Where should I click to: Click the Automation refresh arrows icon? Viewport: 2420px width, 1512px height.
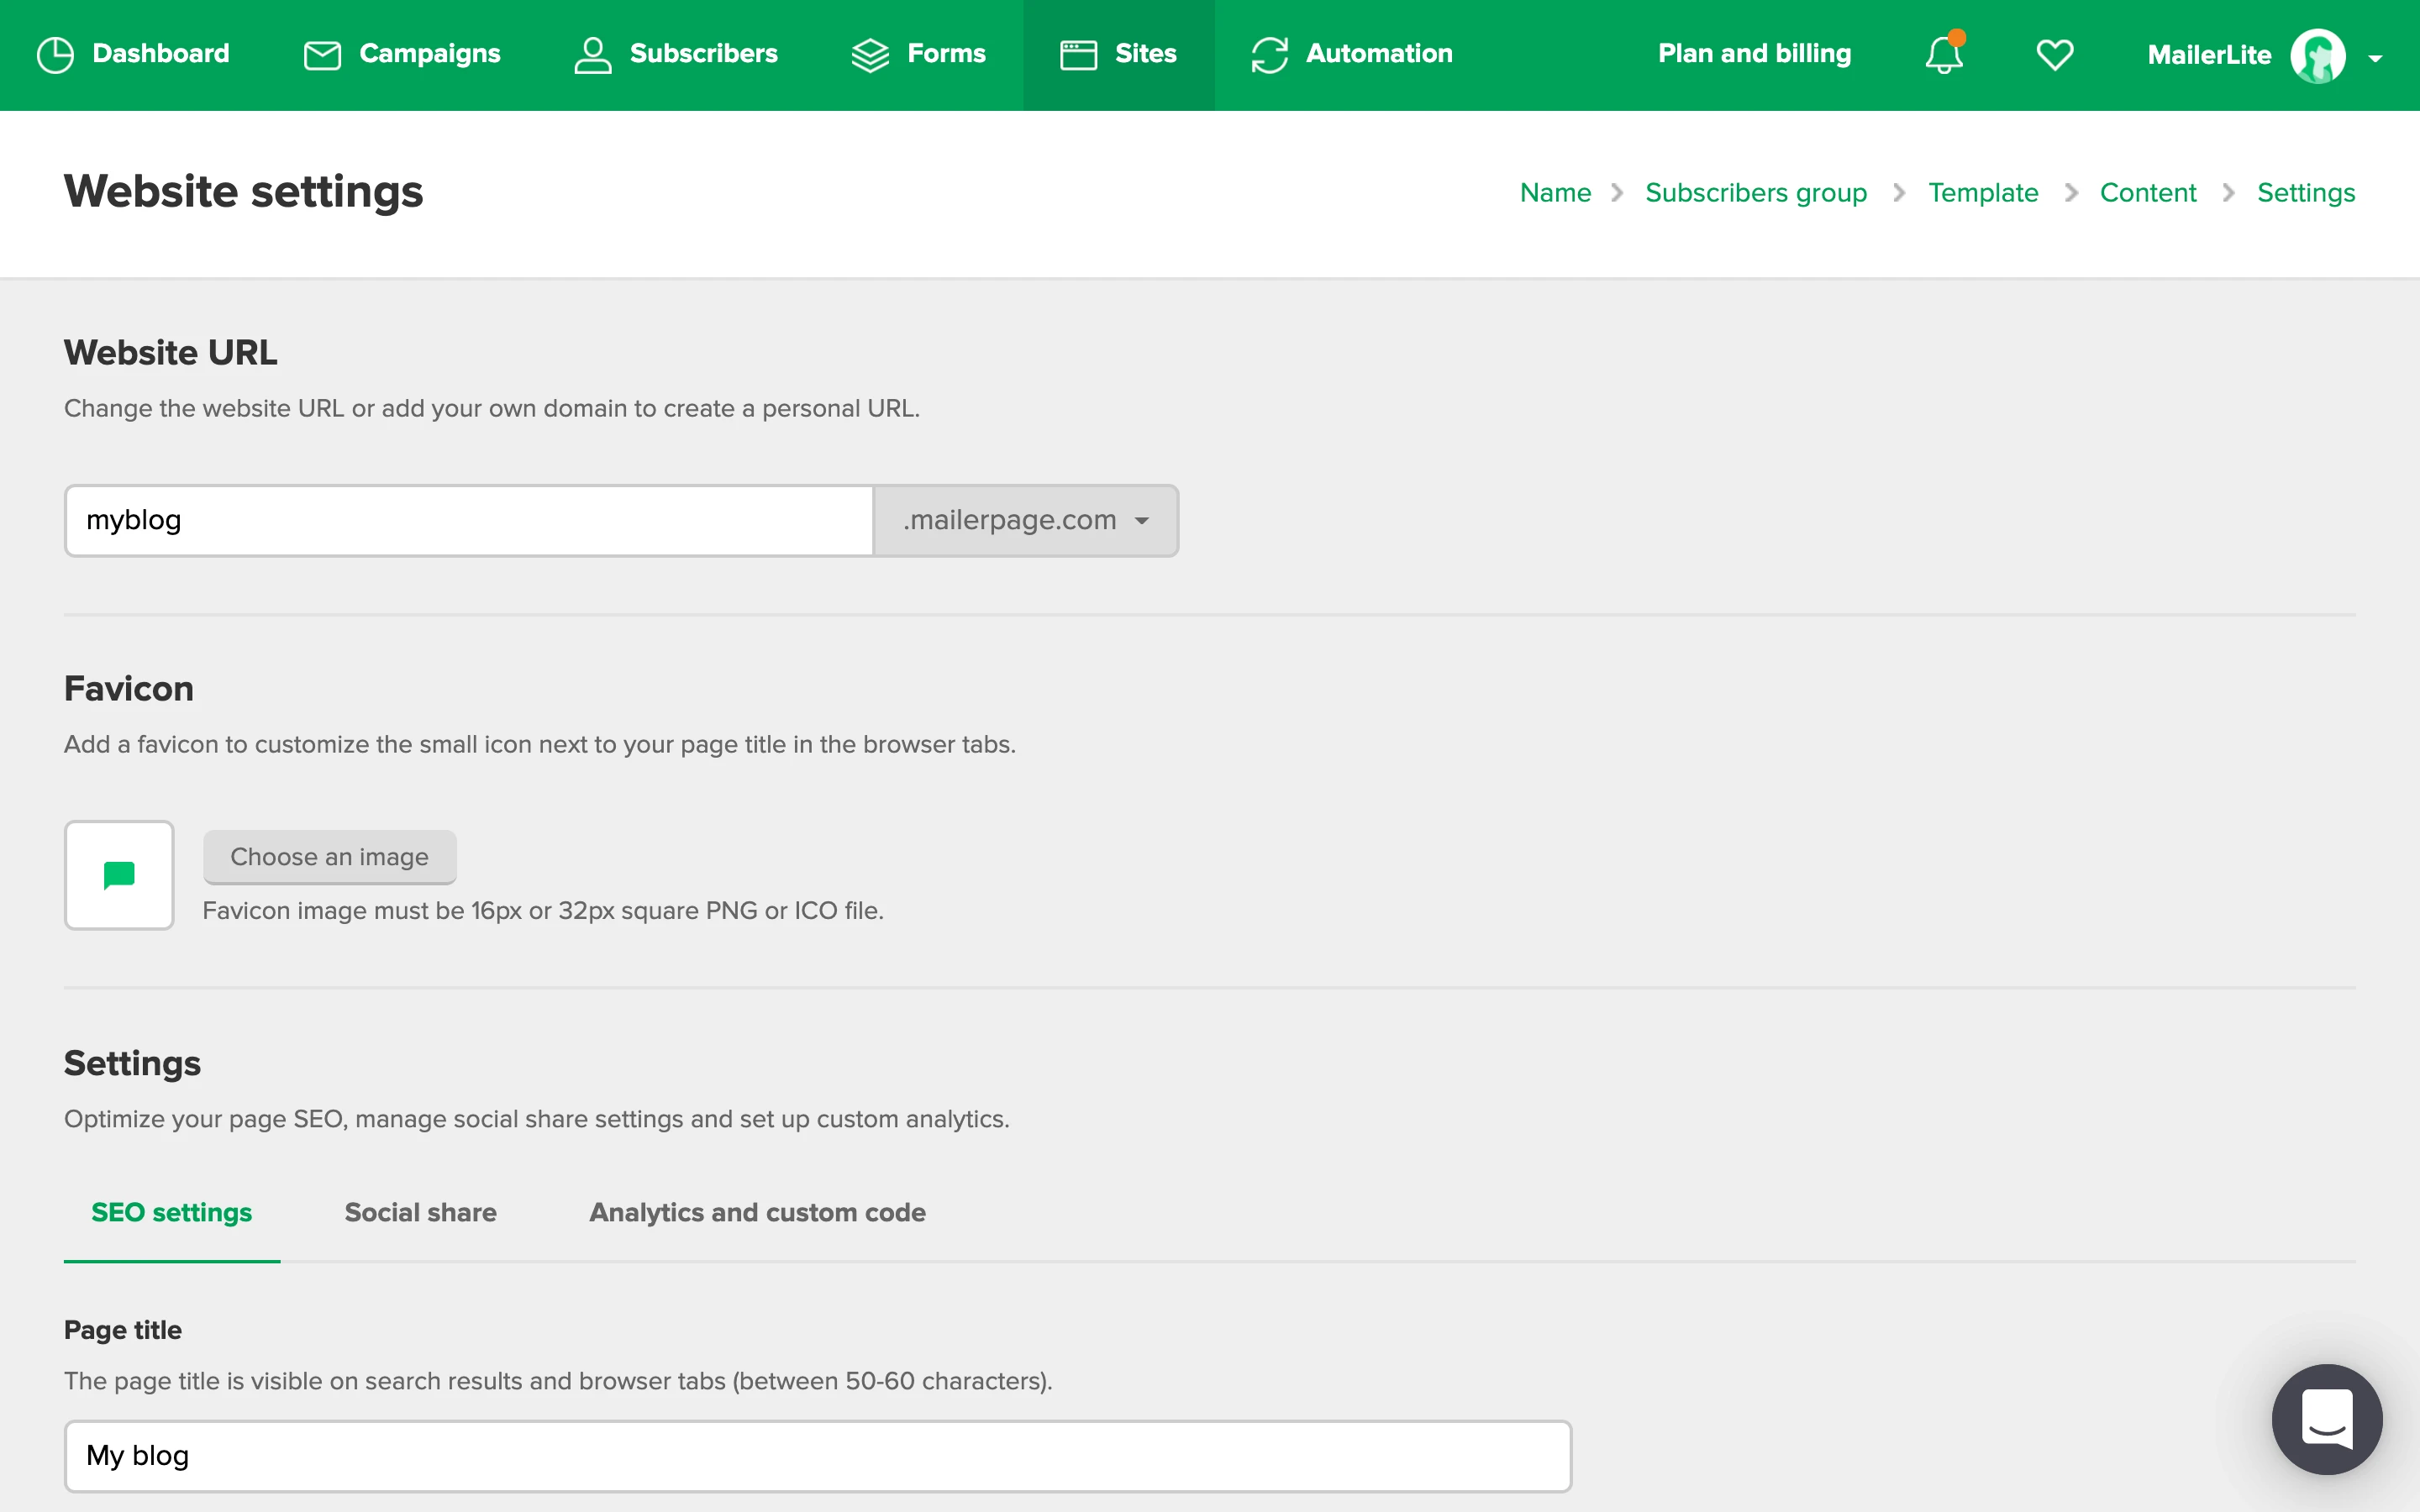[1269, 55]
